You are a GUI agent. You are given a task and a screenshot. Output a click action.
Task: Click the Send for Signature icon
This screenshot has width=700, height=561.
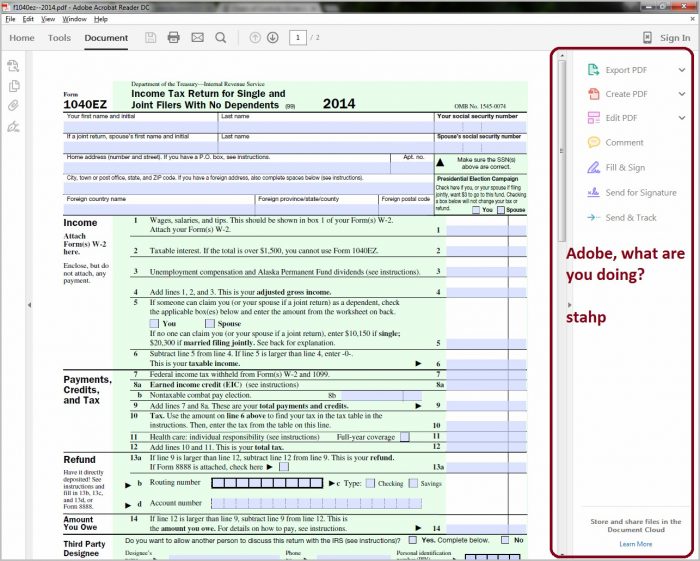[593, 192]
